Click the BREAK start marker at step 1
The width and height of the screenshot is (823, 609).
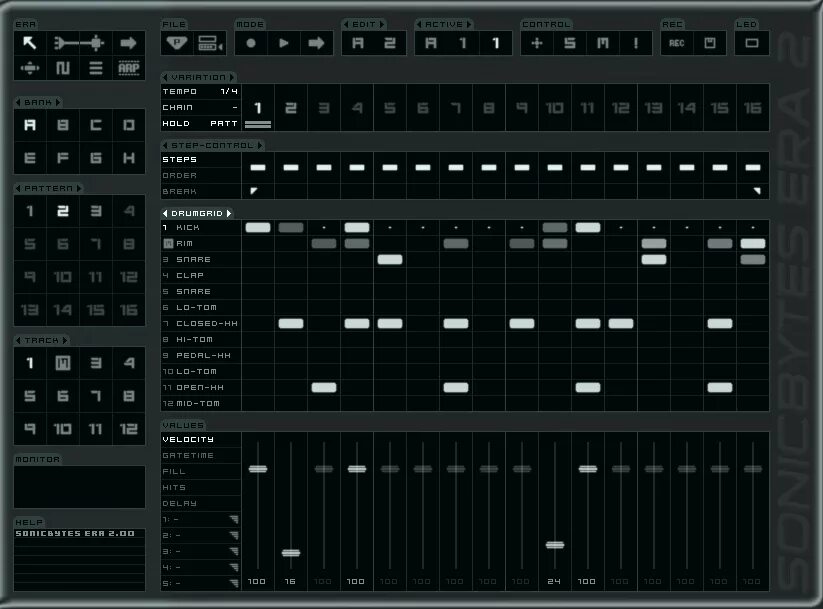pyautogui.click(x=254, y=191)
